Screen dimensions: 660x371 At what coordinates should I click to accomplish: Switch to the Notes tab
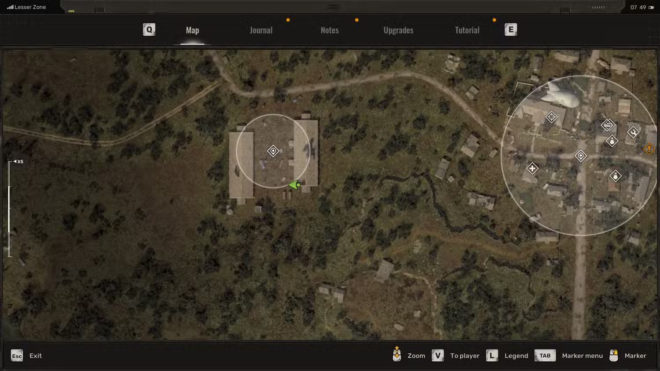[330, 30]
